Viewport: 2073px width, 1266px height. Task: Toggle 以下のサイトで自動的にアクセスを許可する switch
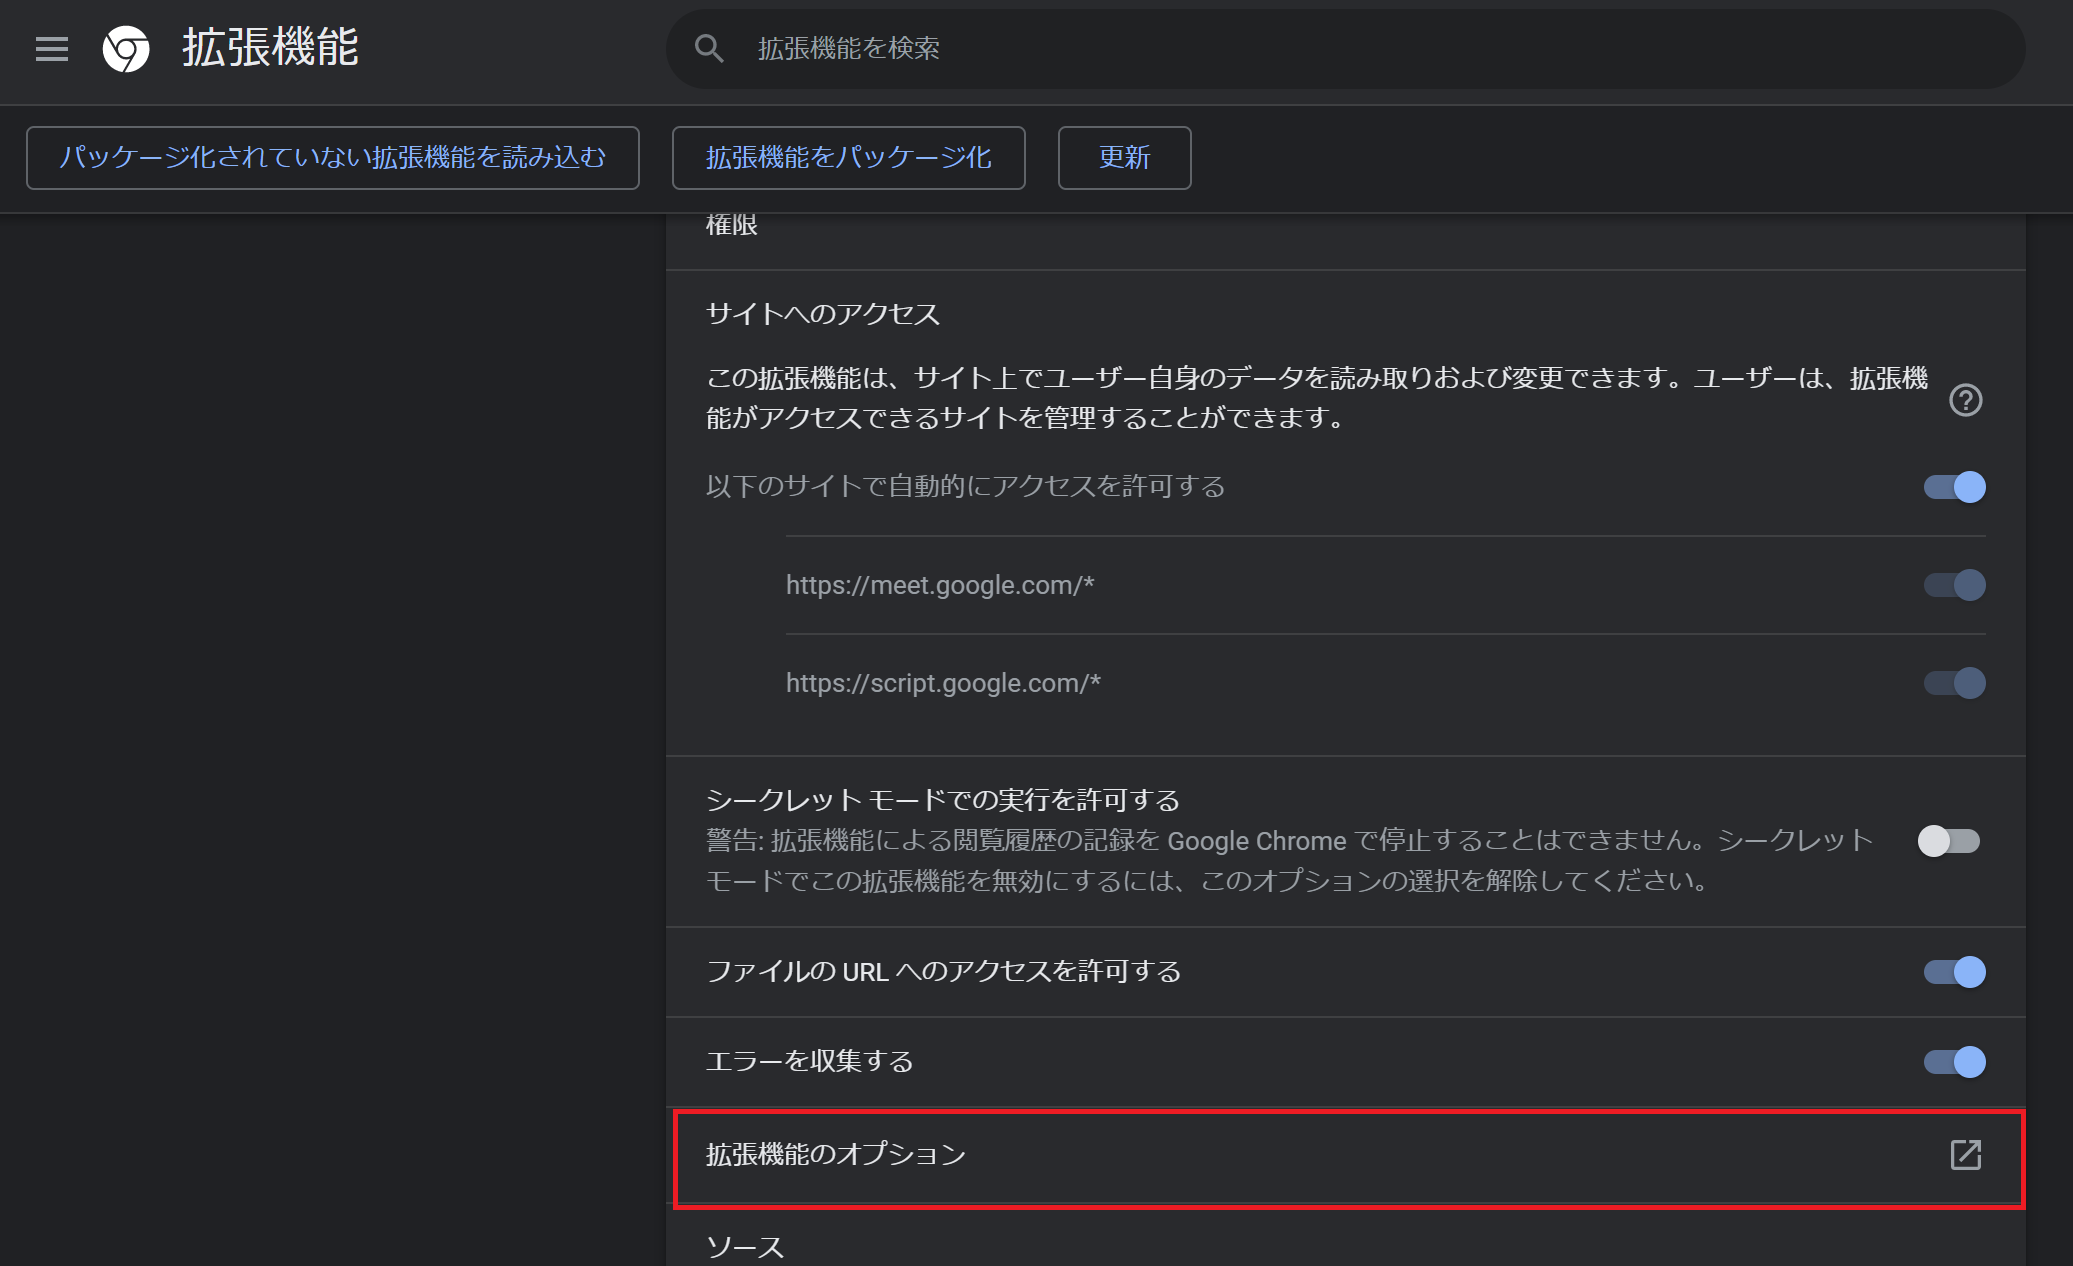1954,487
